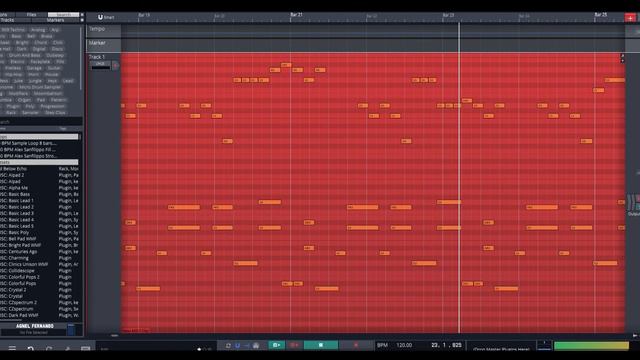Select the Centuries Ago preset
Image resolution: width=640 pixels, height=360 pixels.
pos(39,252)
